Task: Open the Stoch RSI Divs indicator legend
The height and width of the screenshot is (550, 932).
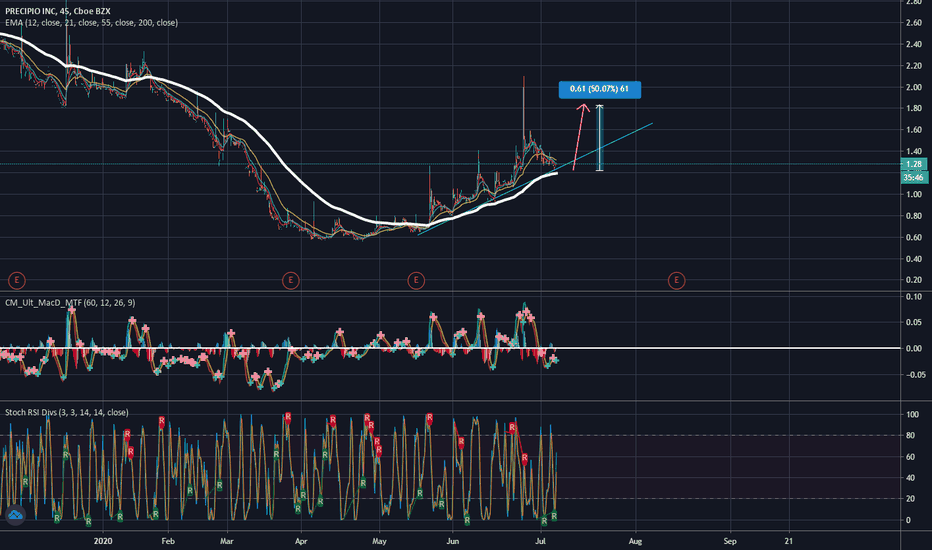Action: (67, 412)
